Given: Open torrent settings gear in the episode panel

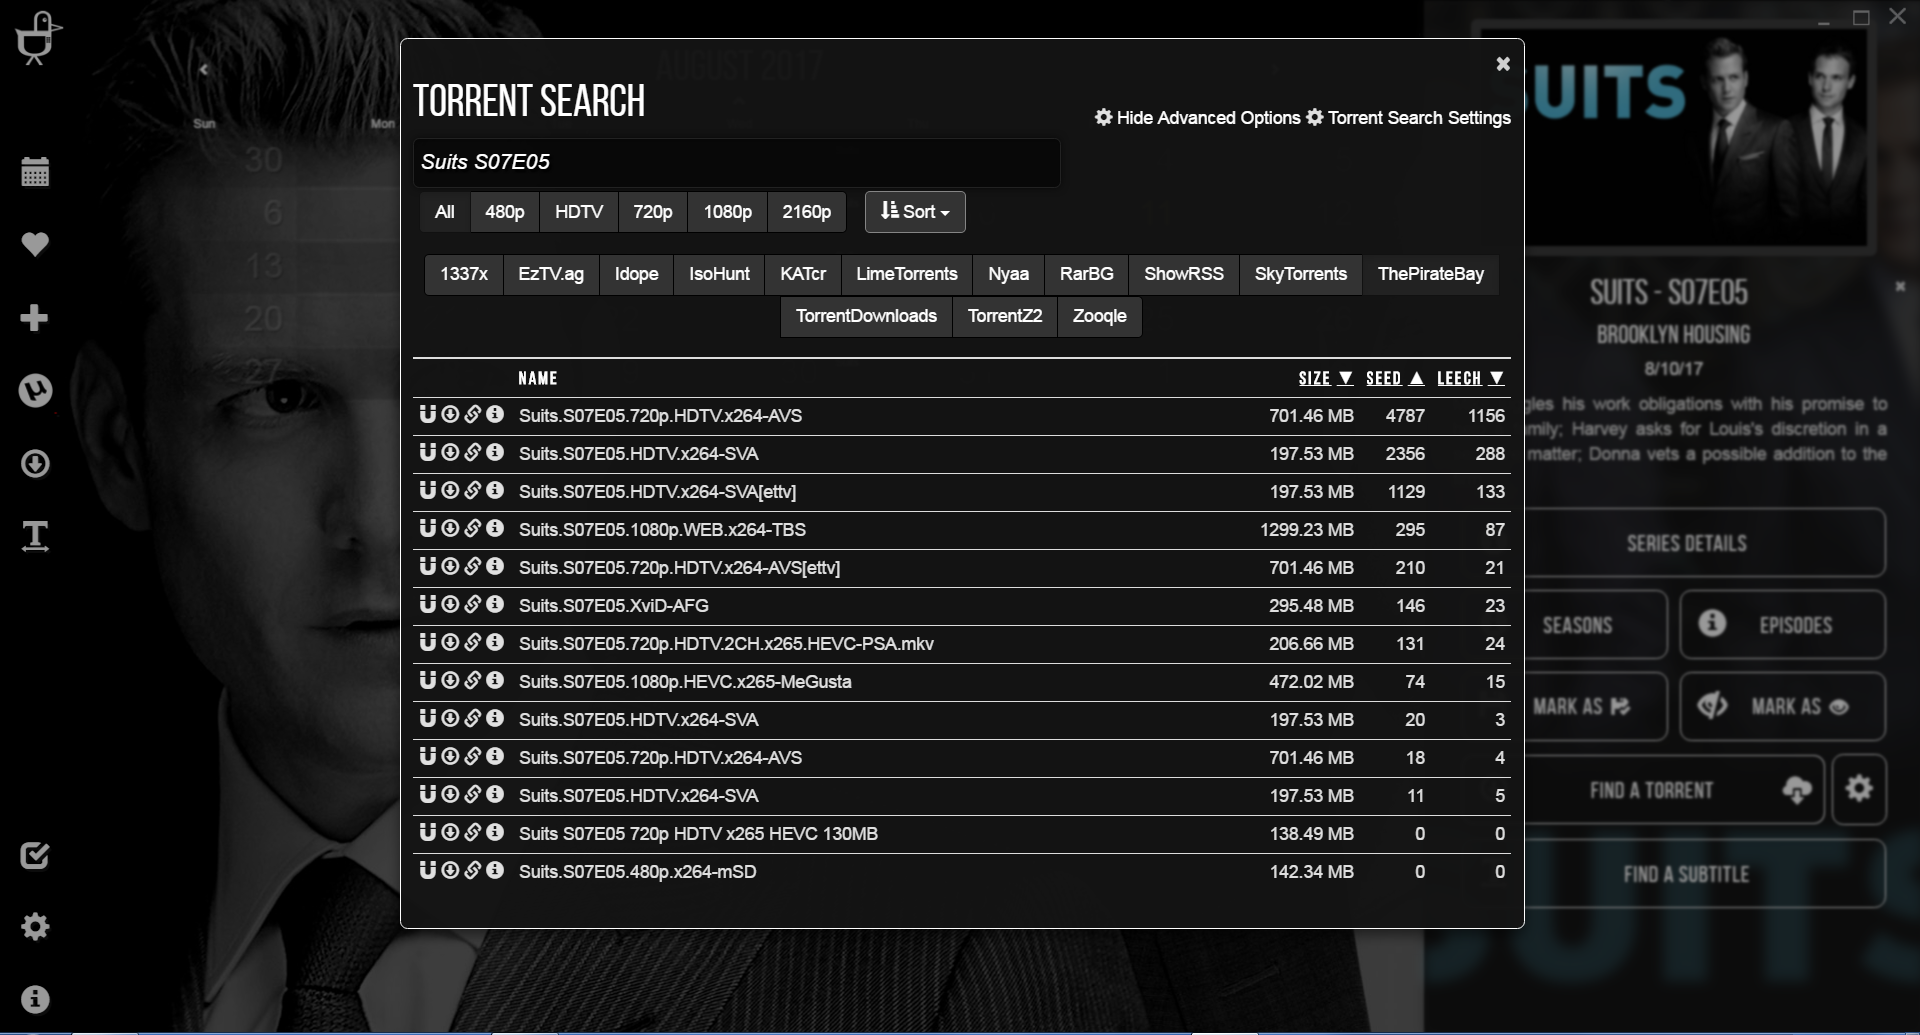Looking at the screenshot, I should pos(1859,789).
